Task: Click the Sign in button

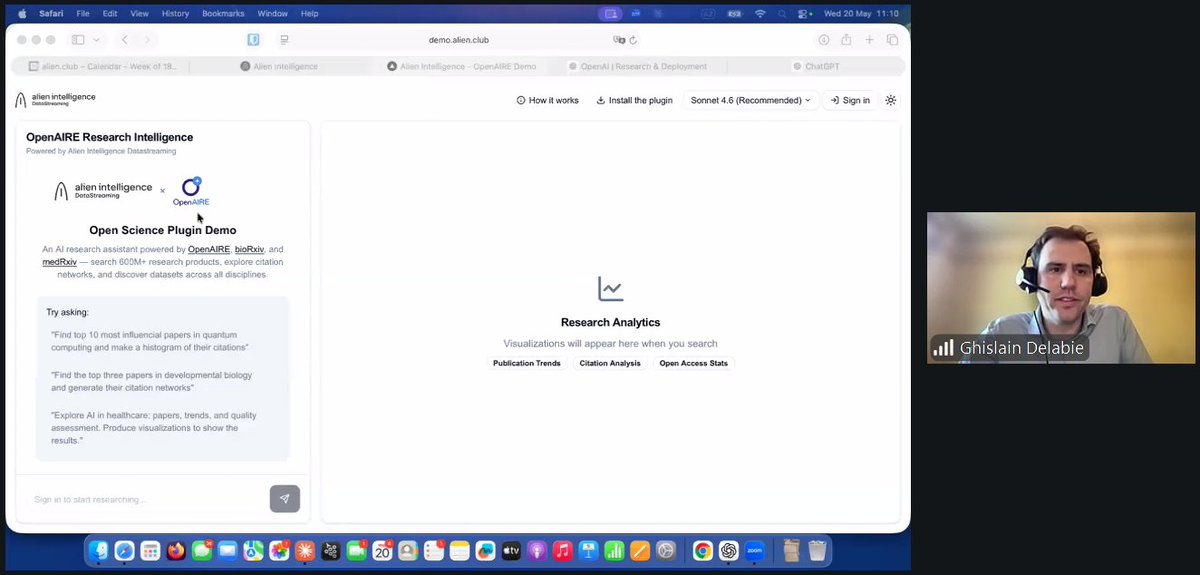Action: pyautogui.click(x=850, y=100)
